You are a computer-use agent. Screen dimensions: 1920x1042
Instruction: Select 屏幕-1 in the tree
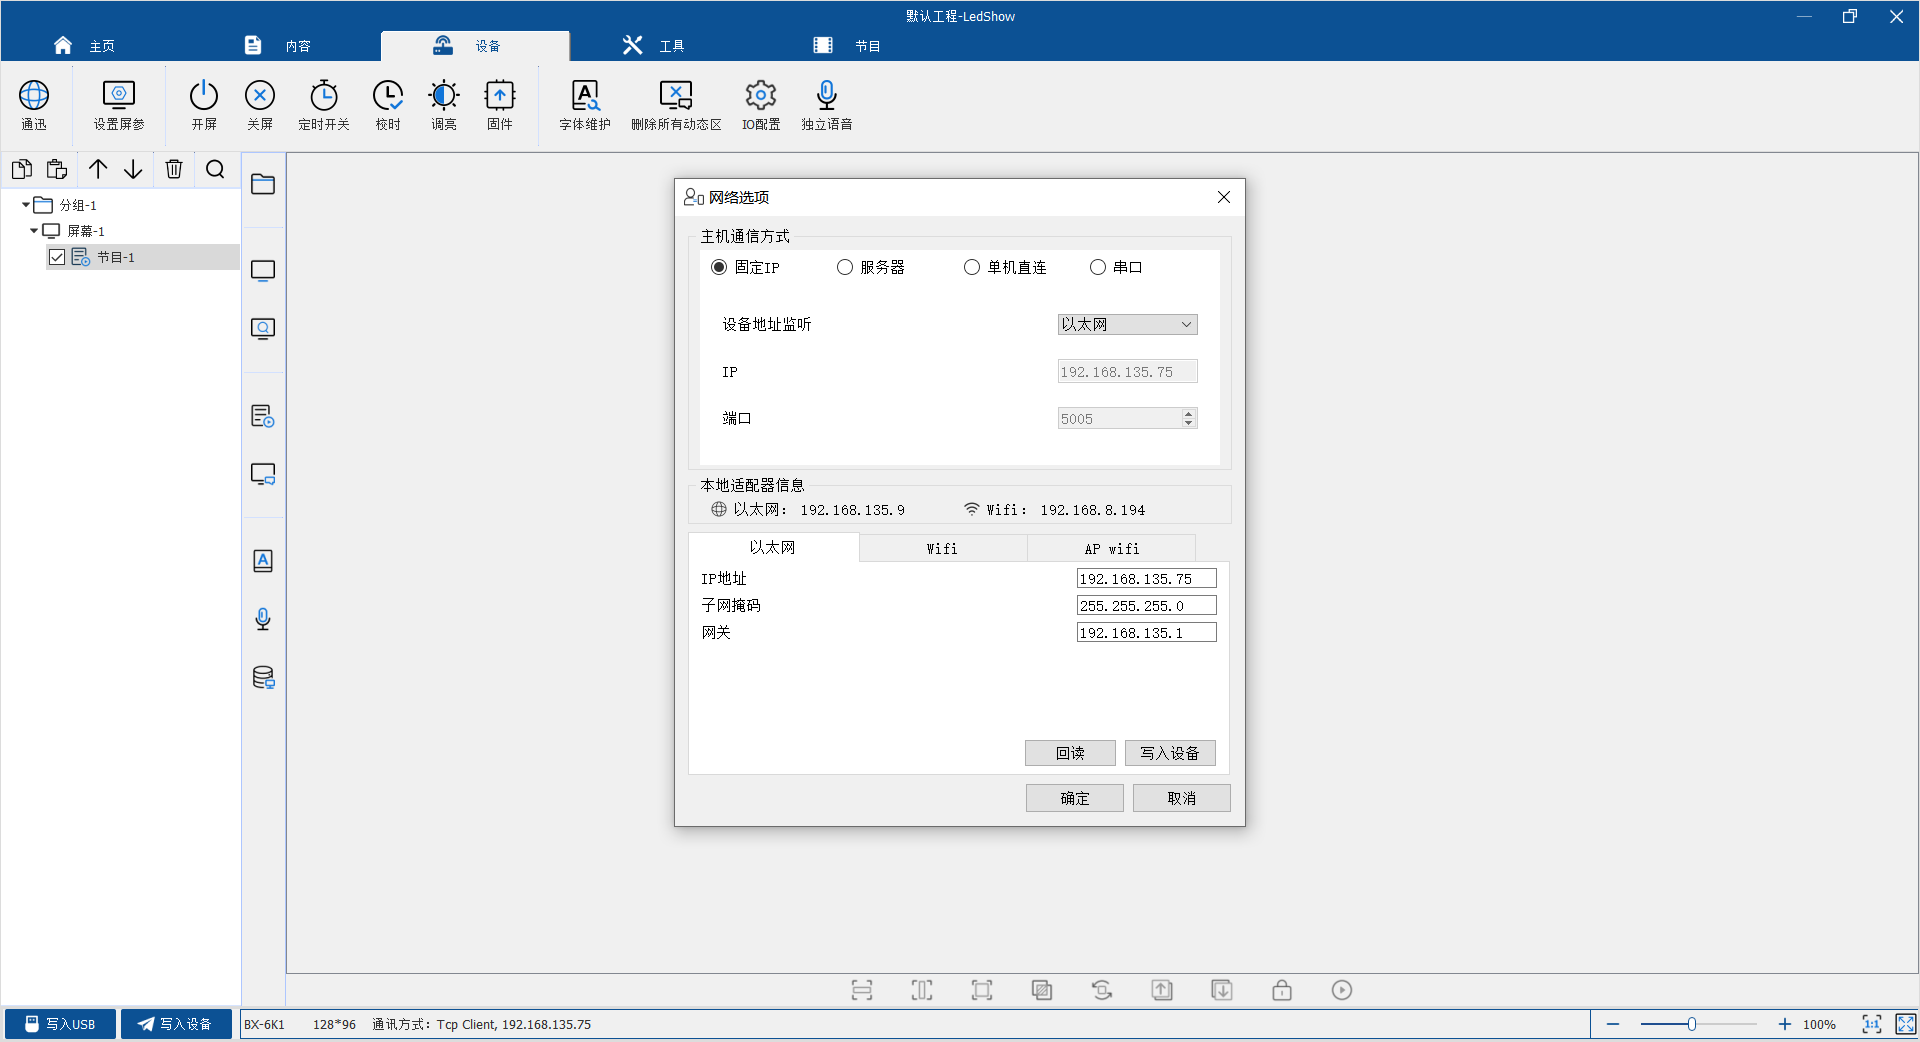tap(86, 231)
